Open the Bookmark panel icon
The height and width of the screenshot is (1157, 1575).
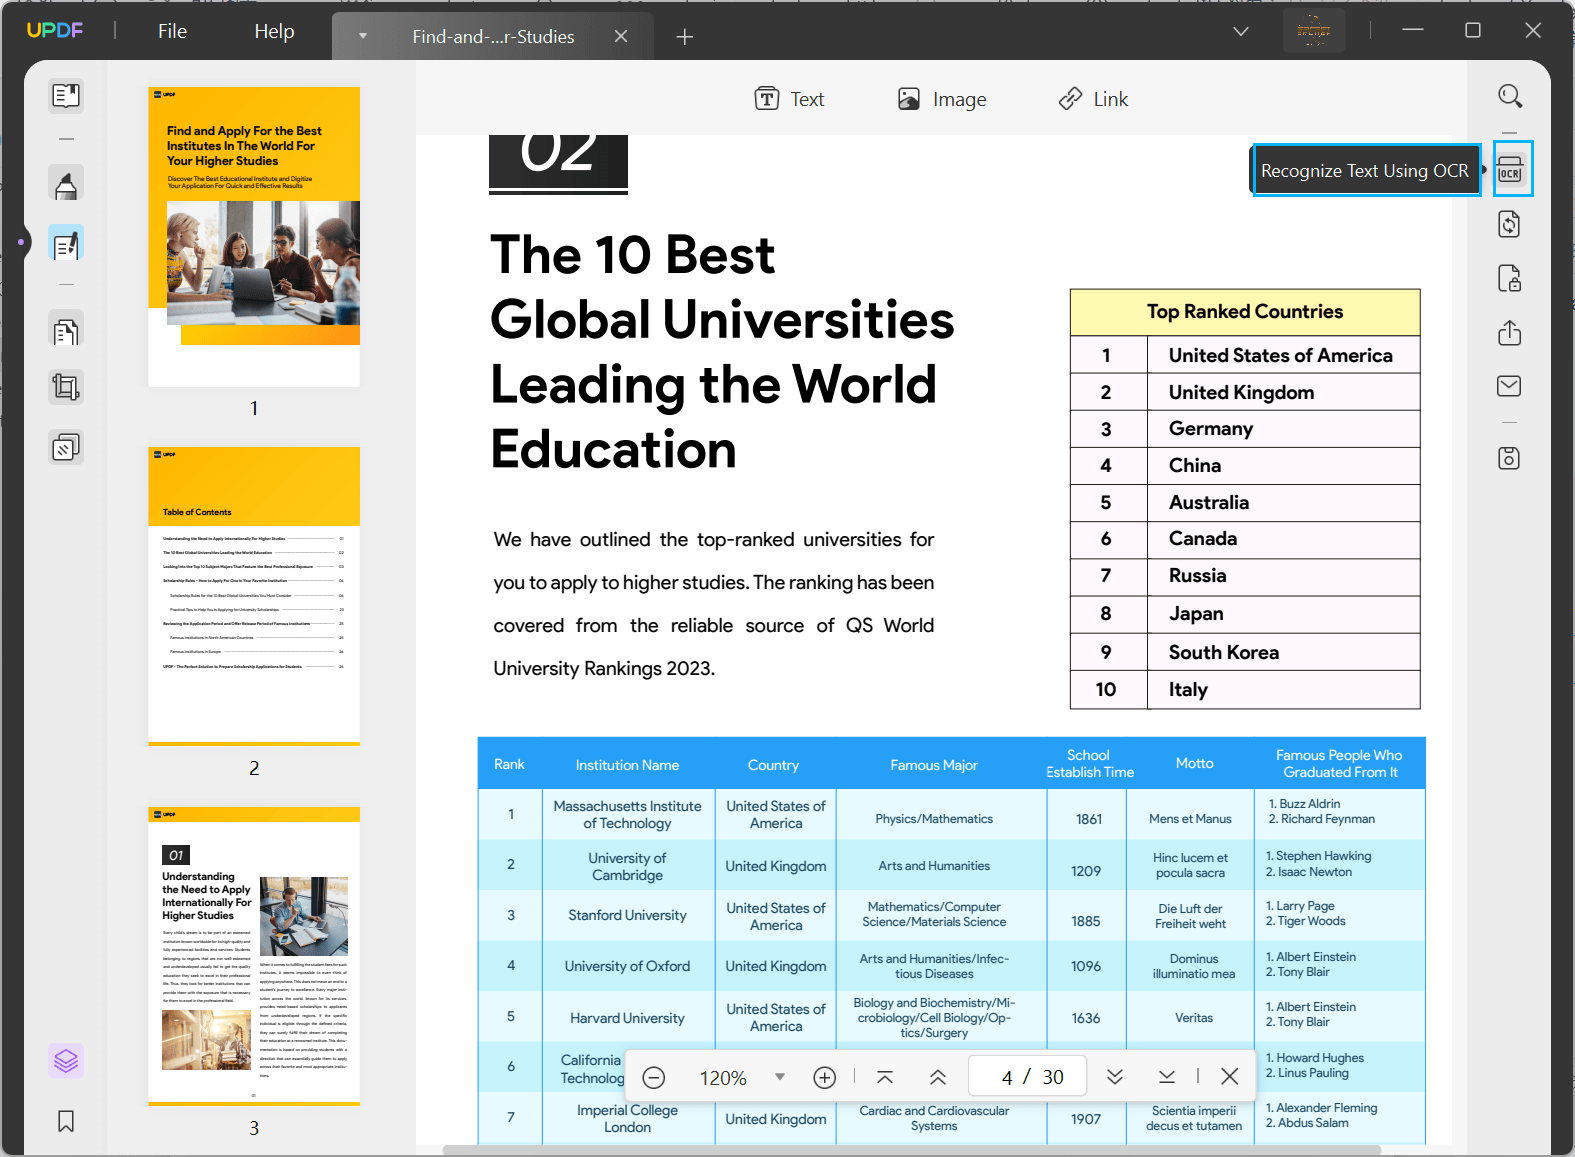66,1121
